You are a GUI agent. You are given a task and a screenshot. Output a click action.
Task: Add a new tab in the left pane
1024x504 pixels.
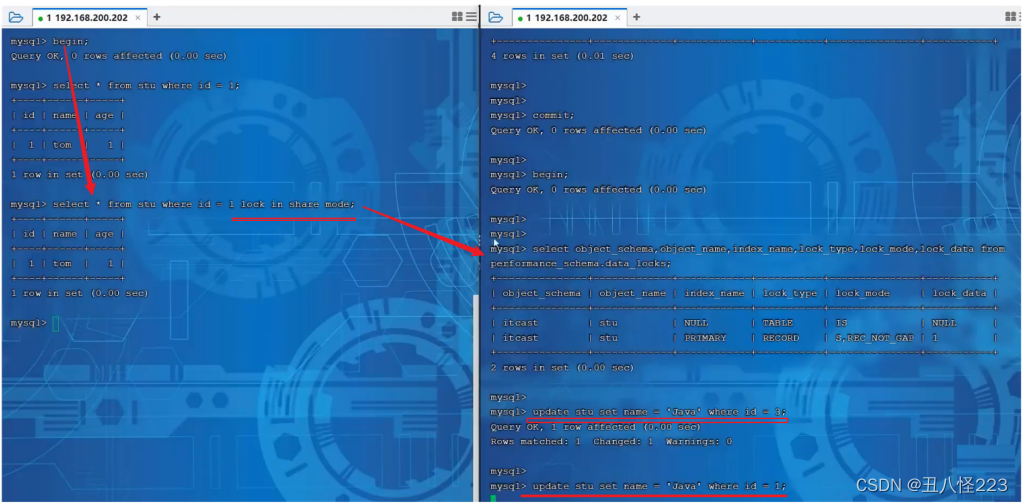coord(157,17)
